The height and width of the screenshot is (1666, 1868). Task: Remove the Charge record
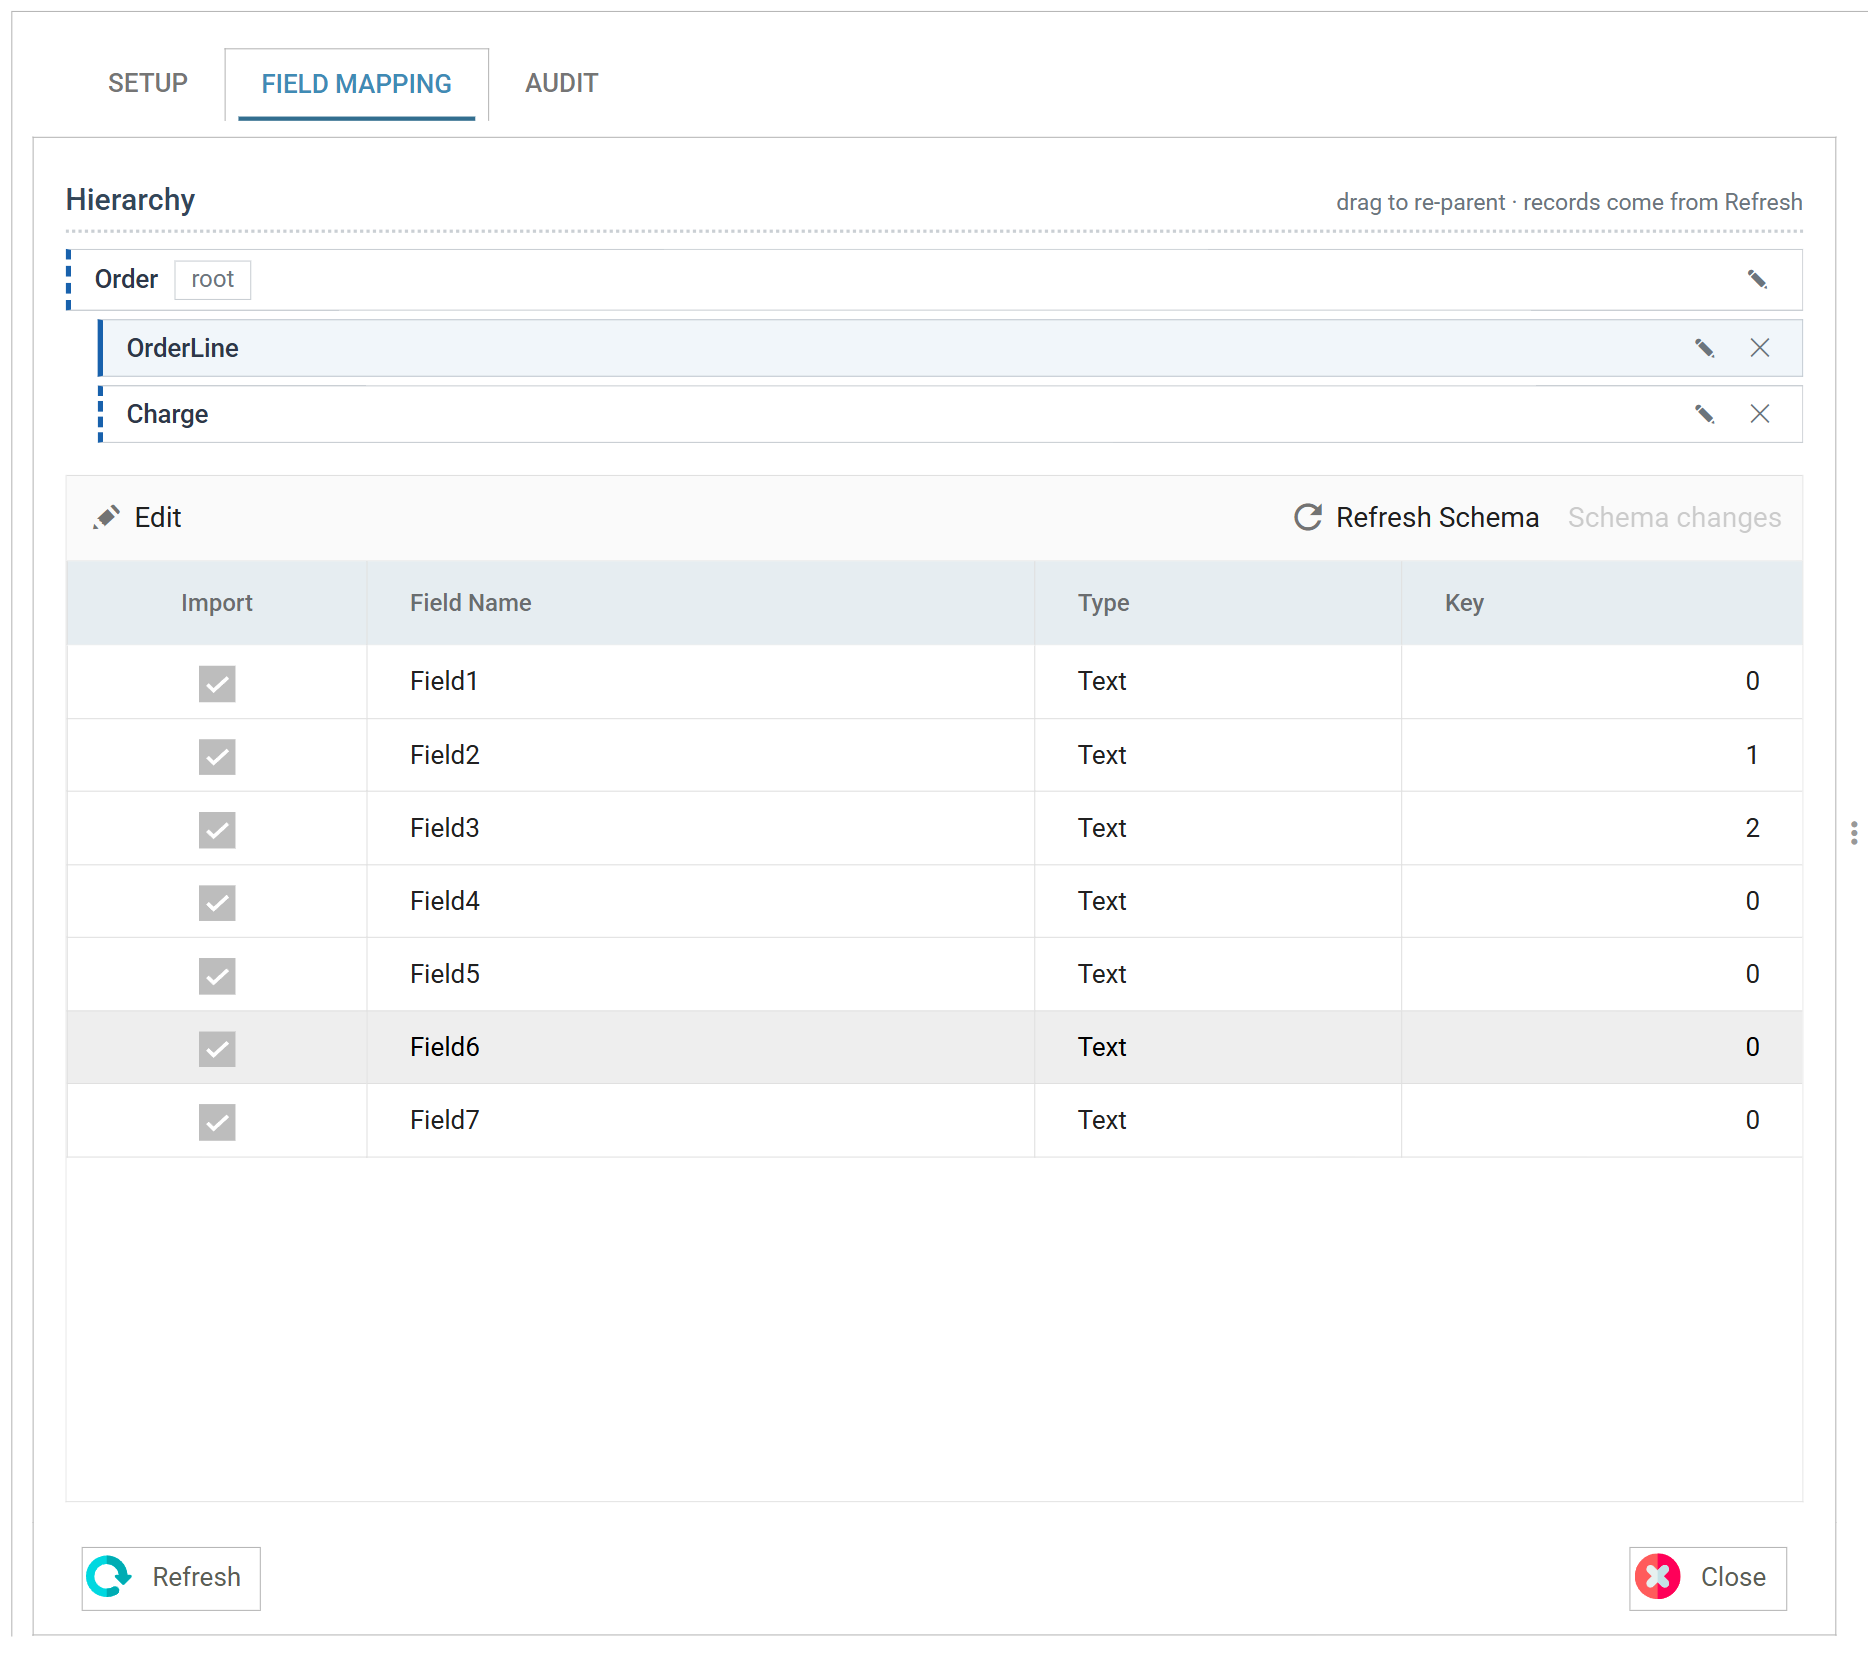click(1760, 414)
